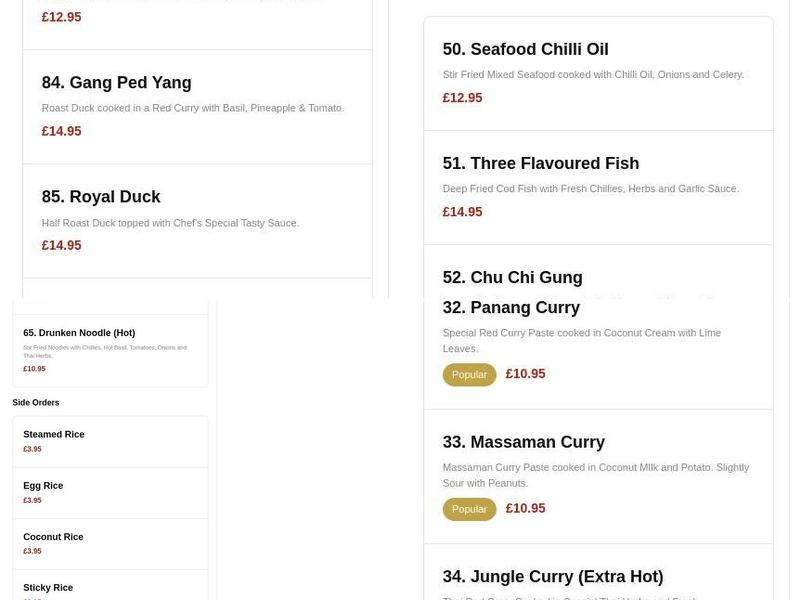
Task: Select the Three Flavoured Fish dish
Action: pyautogui.click(x=541, y=162)
